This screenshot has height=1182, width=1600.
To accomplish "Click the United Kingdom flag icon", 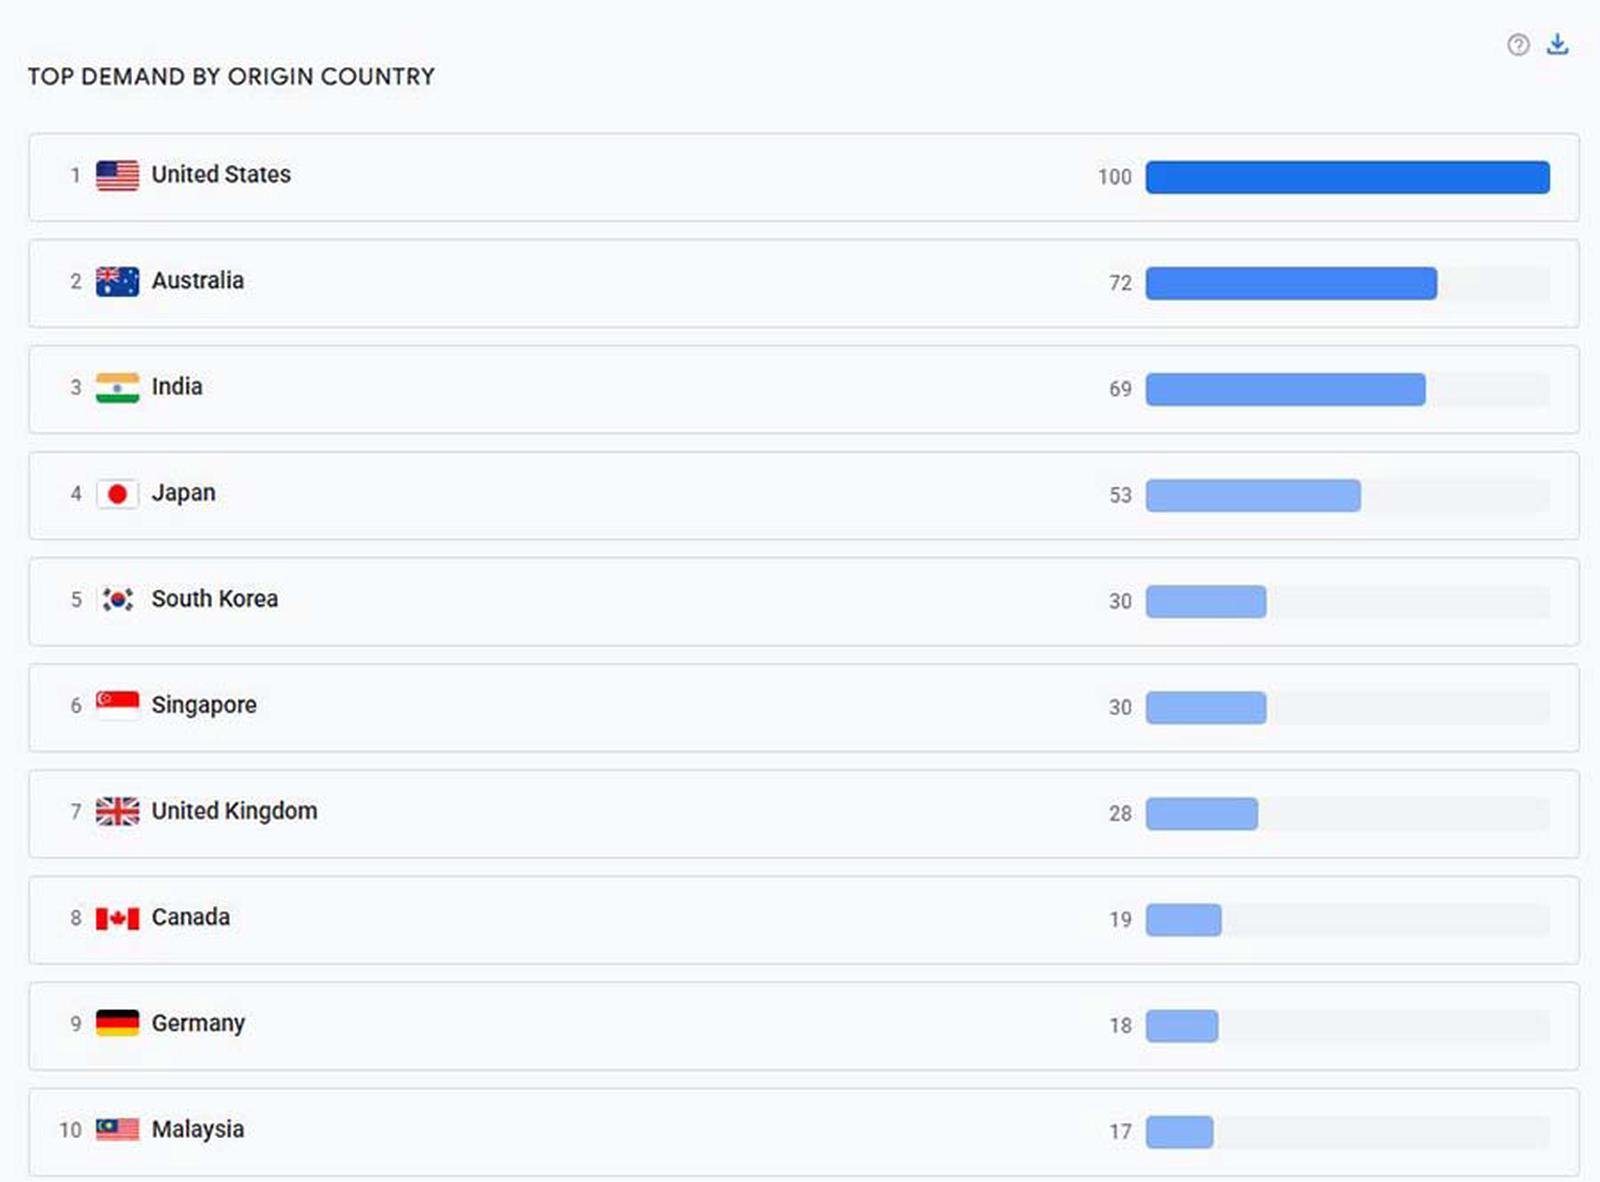I will tap(117, 811).
